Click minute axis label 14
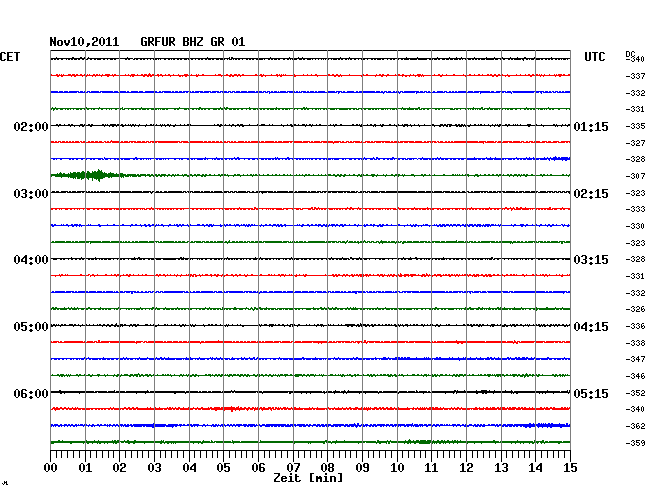650x494 pixels. coord(535,468)
